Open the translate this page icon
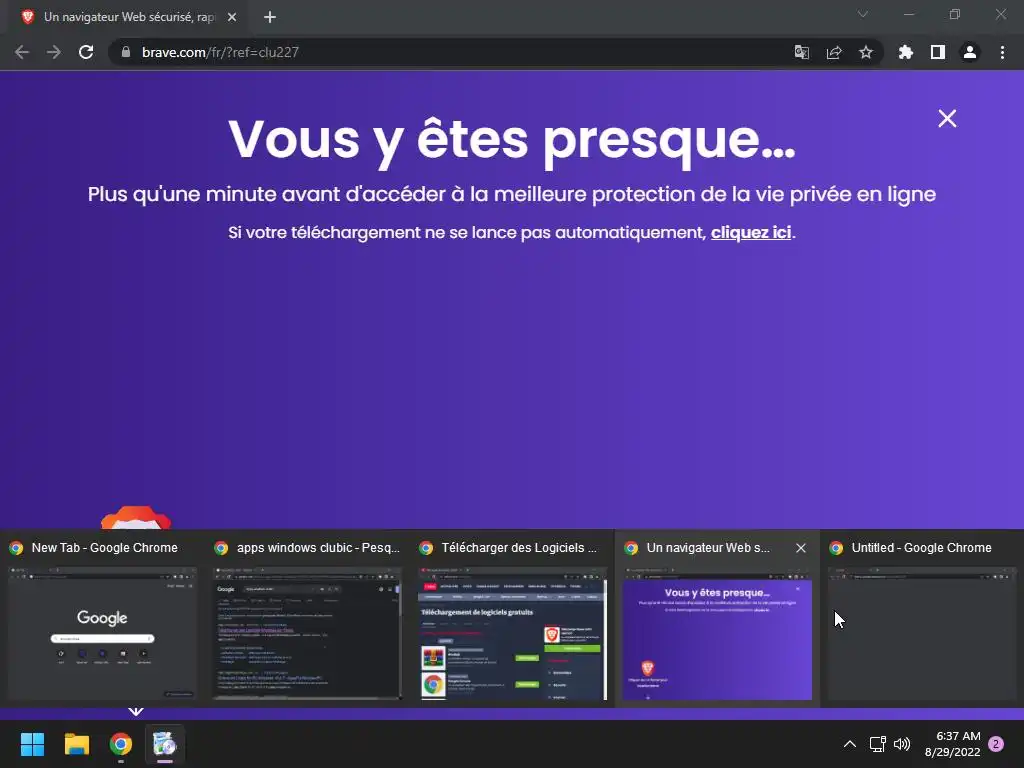This screenshot has height=768, width=1024. tap(802, 52)
